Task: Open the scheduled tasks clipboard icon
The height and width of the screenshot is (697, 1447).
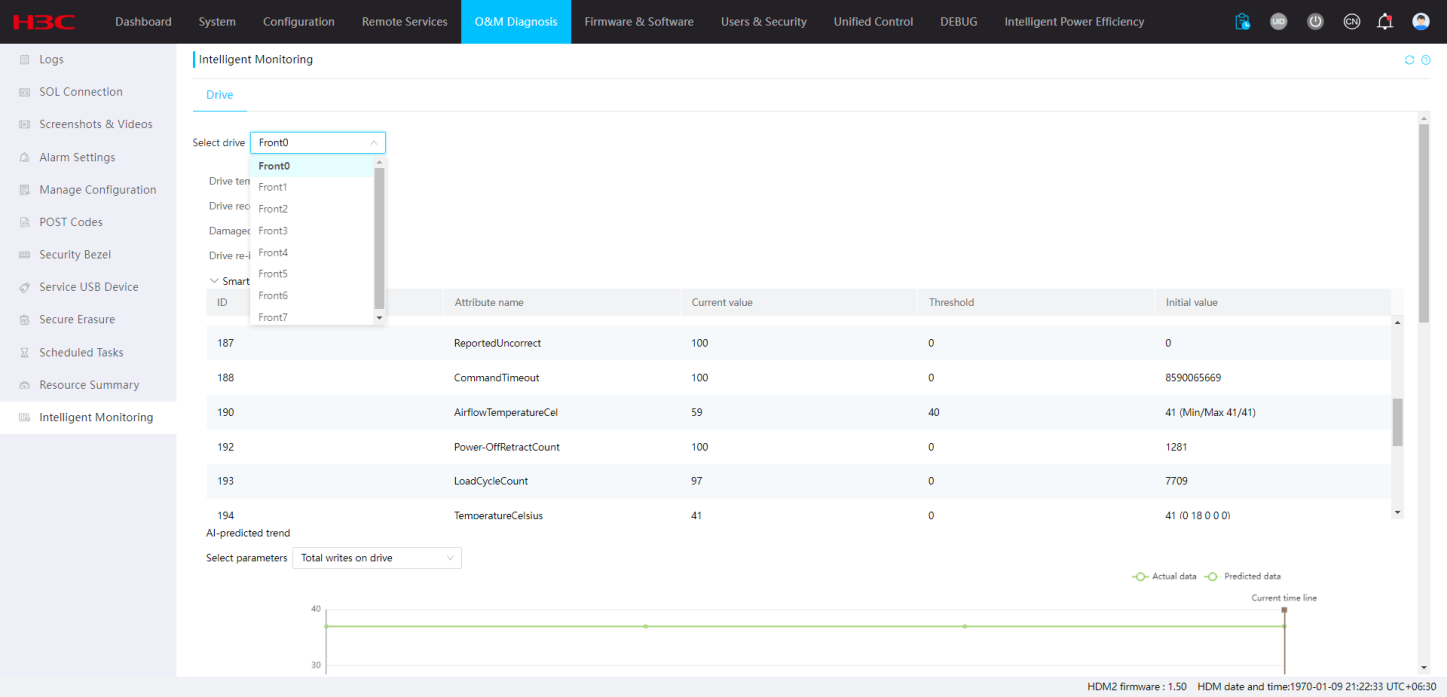Action: [x=1242, y=21]
